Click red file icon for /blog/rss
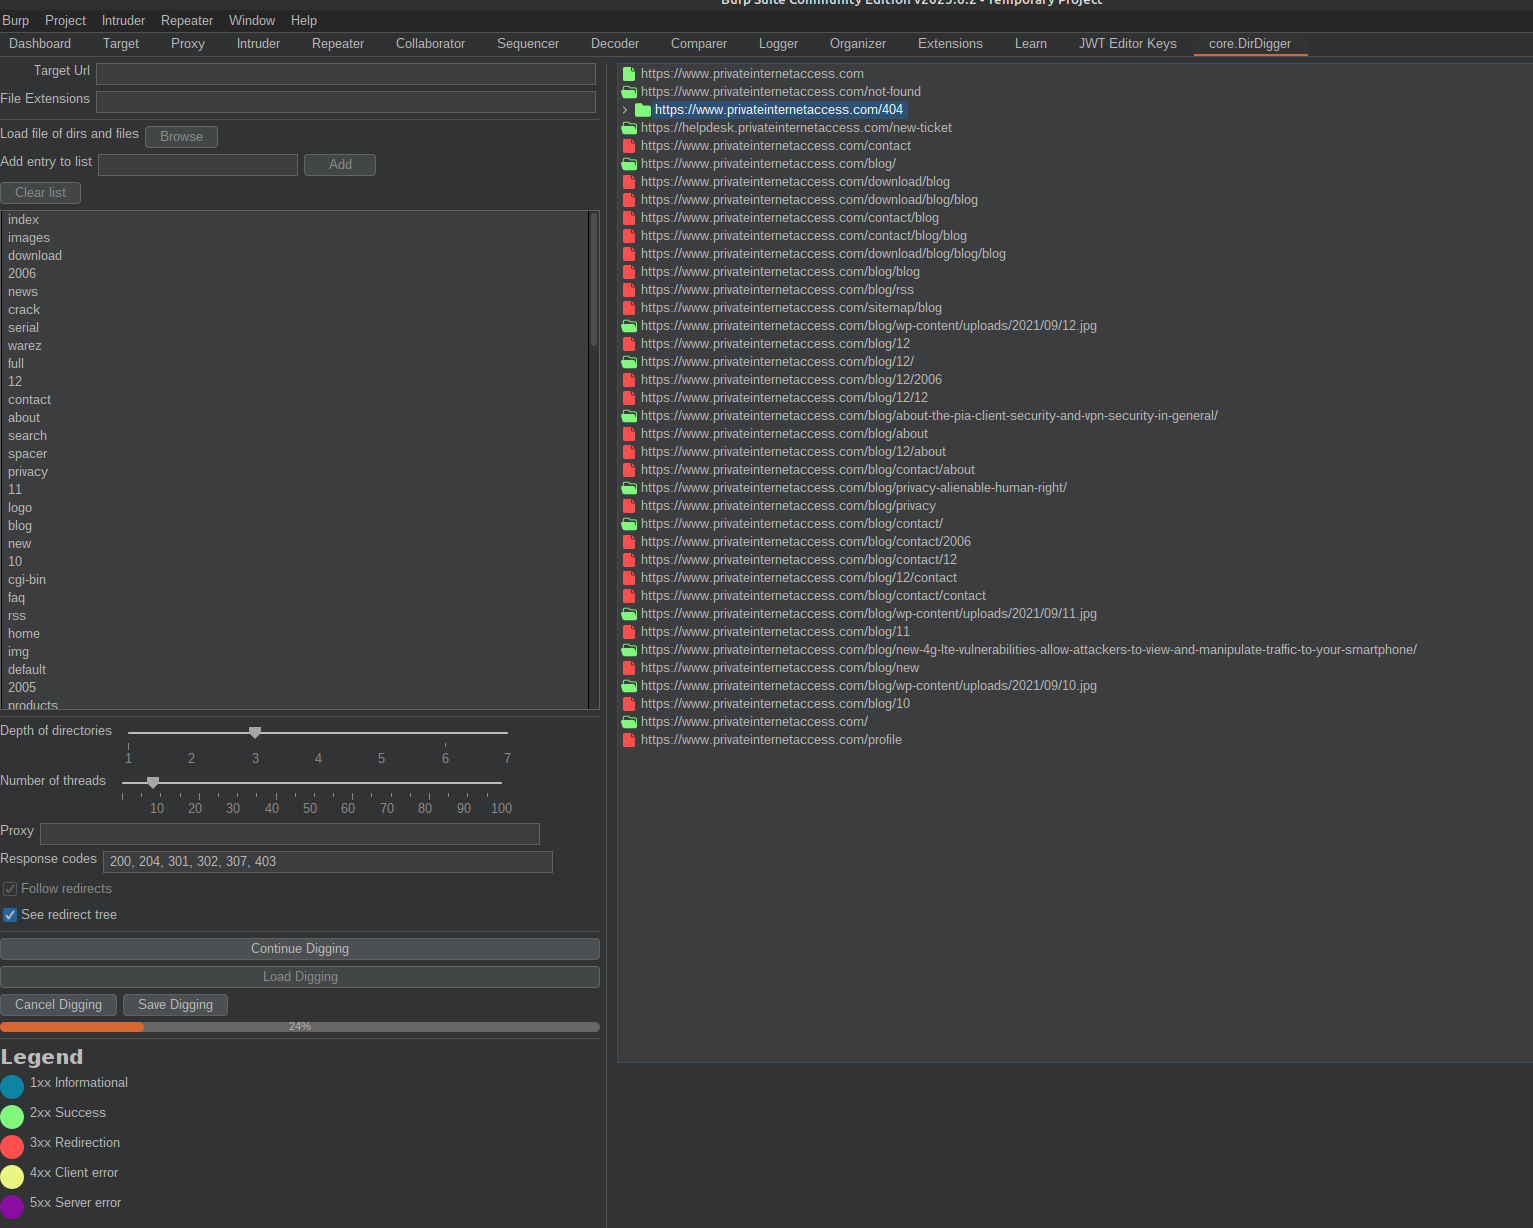Image resolution: width=1533 pixels, height=1228 pixels. [629, 290]
